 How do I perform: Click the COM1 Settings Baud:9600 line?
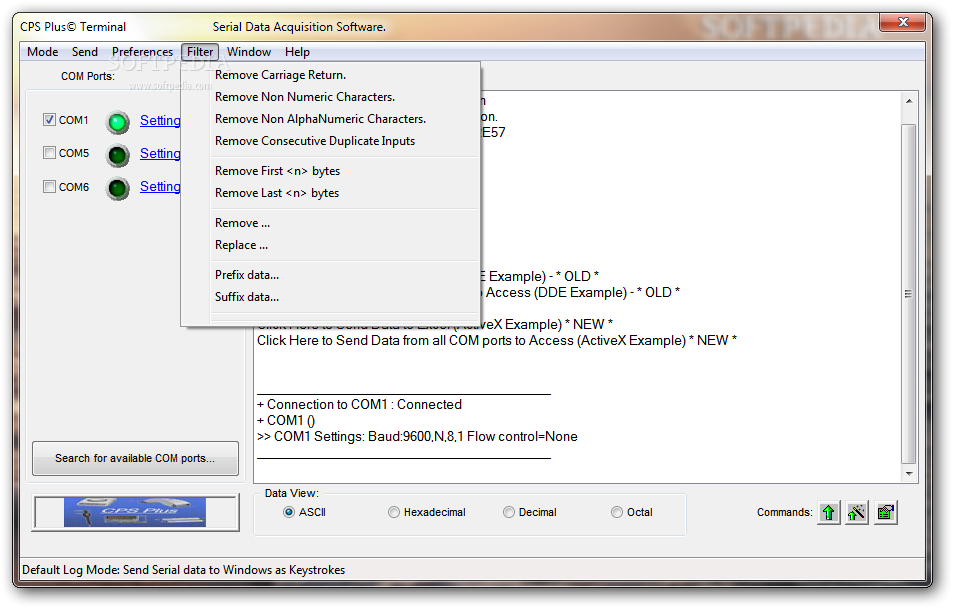click(417, 437)
